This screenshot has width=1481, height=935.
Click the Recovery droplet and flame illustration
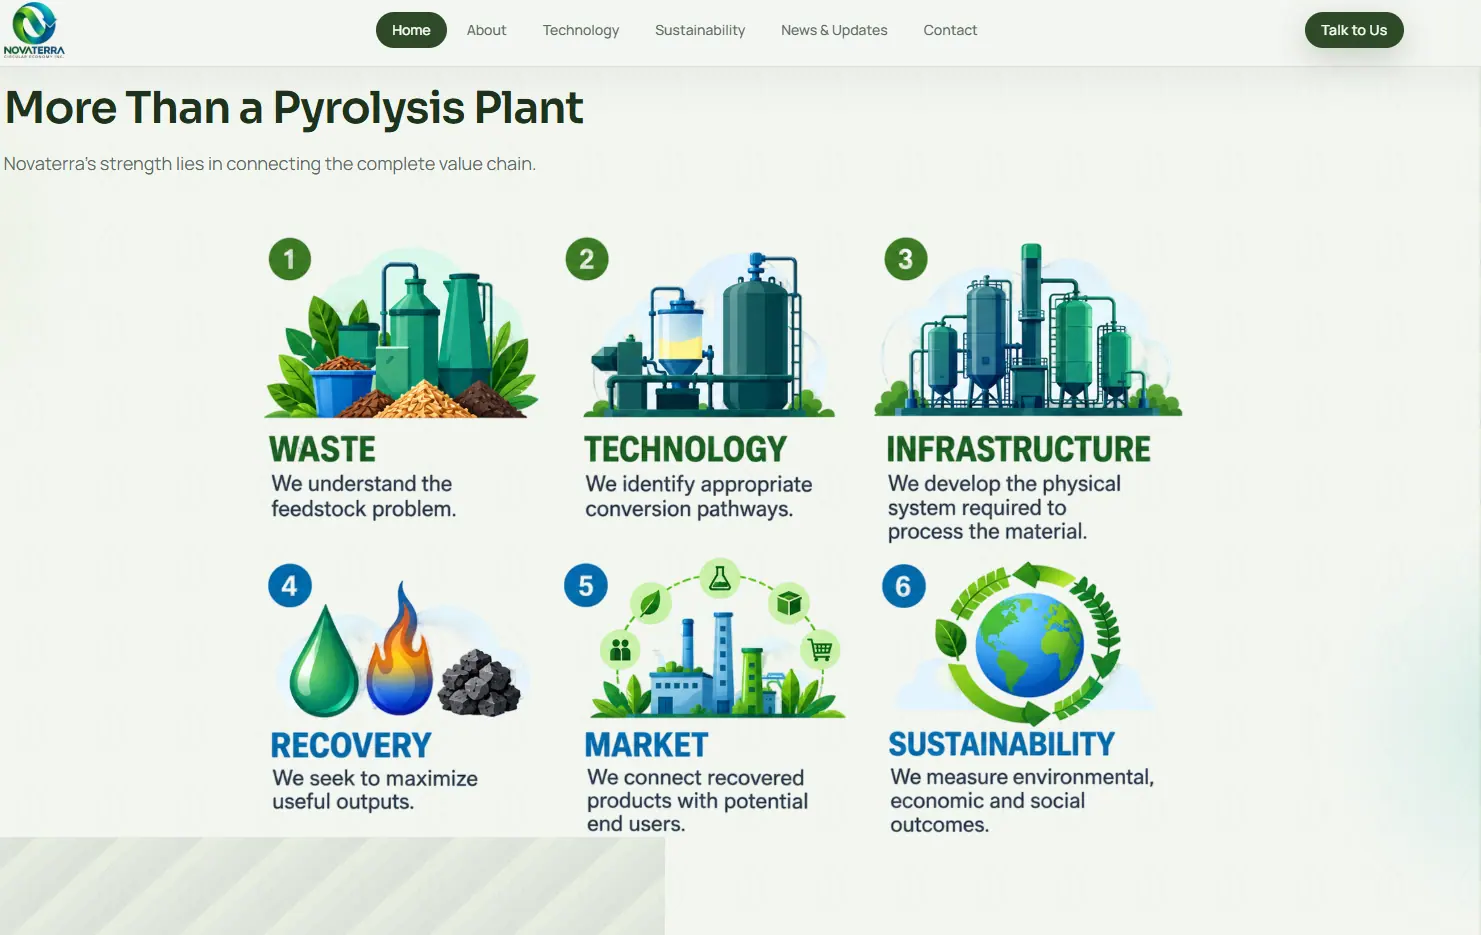pyautogui.click(x=404, y=650)
